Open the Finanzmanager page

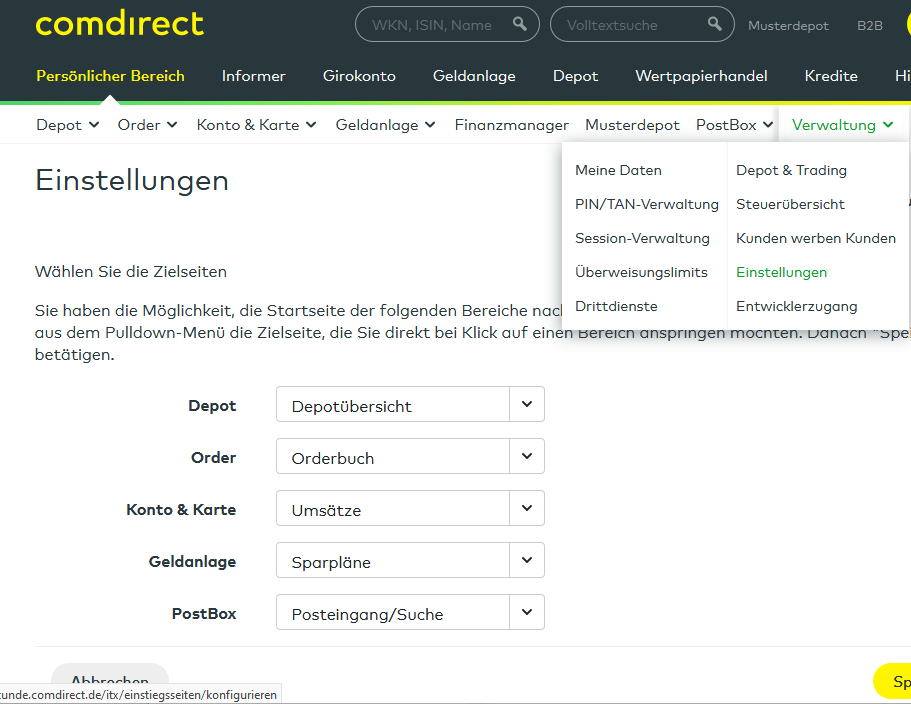pyautogui.click(x=511, y=124)
